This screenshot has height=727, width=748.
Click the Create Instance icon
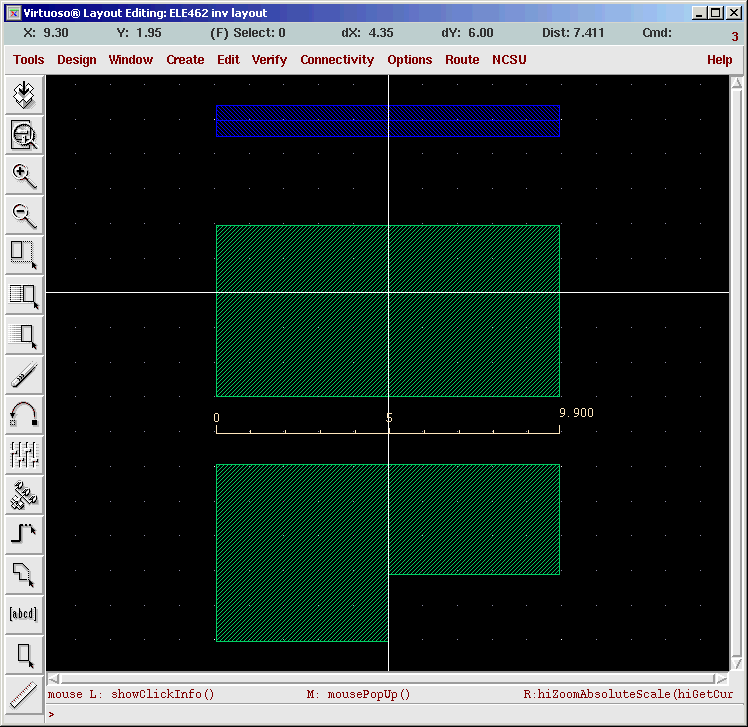coord(24,495)
